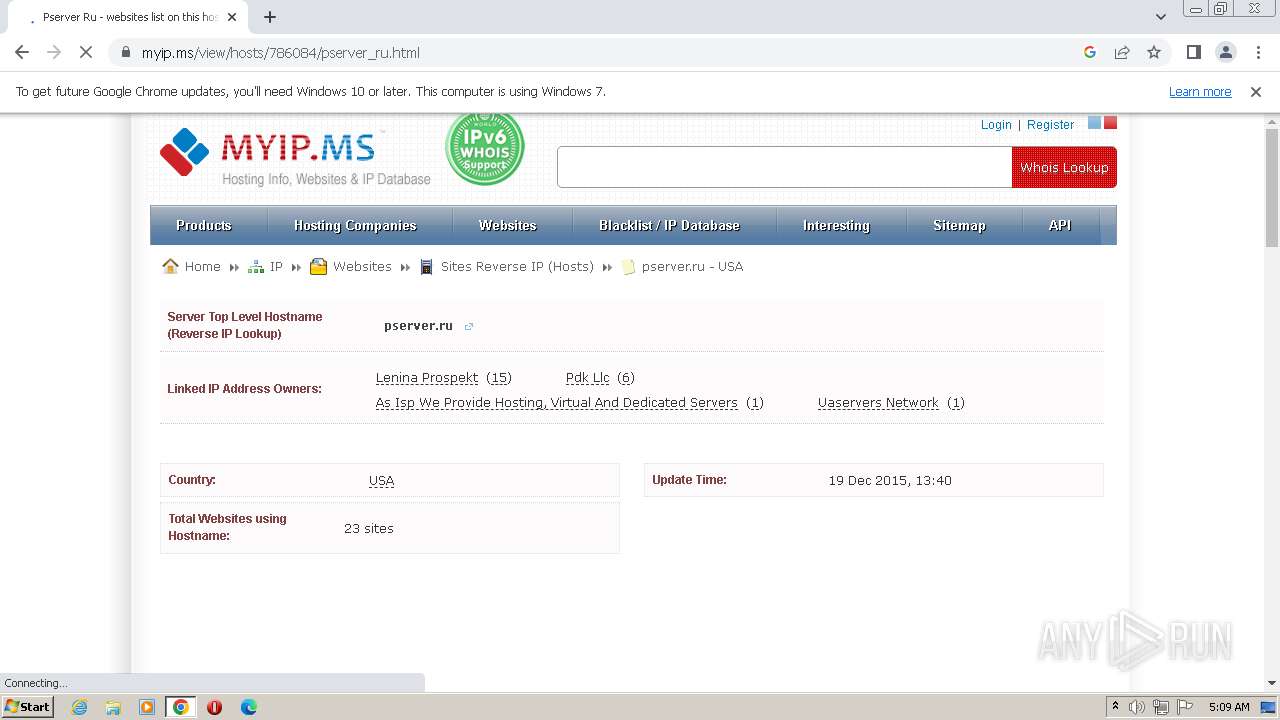
Task: Dismiss the Chrome update notification bar
Action: pyautogui.click(x=1256, y=92)
